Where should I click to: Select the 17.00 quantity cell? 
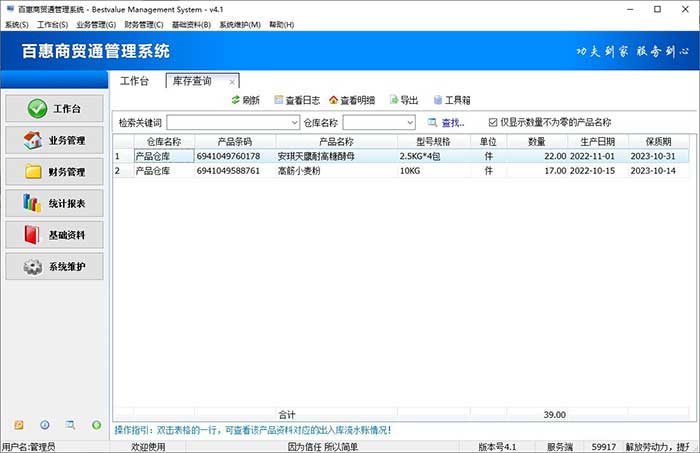pyautogui.click(x=537, y=170)
